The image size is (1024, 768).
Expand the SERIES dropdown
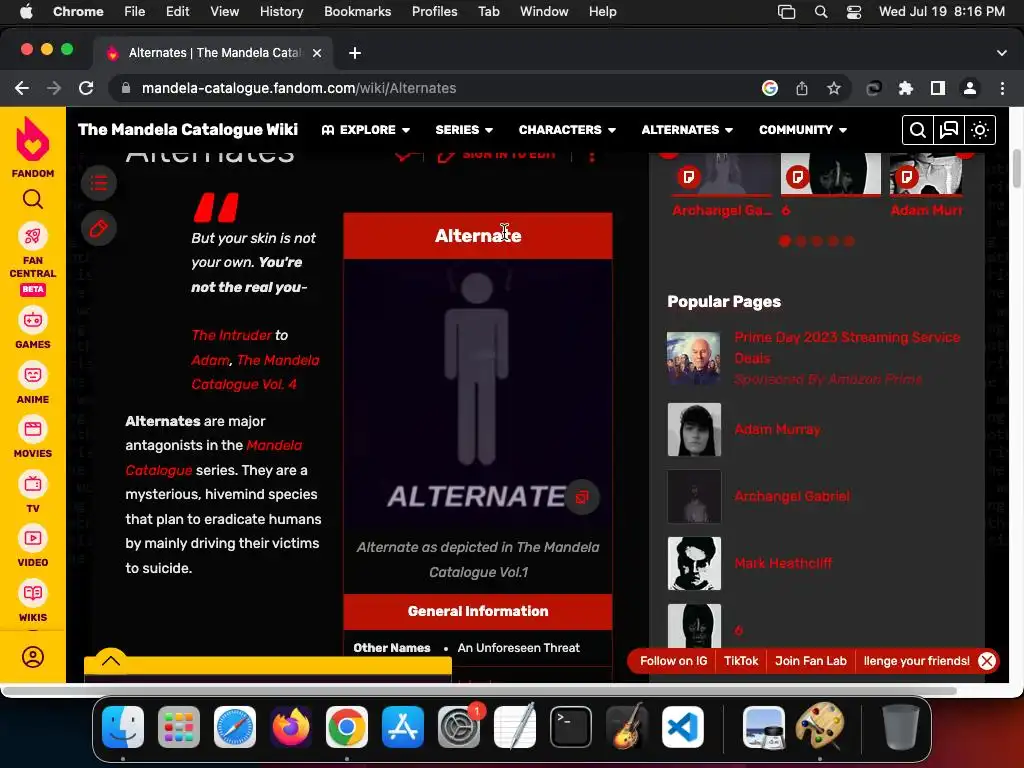[x=464, y=130]
